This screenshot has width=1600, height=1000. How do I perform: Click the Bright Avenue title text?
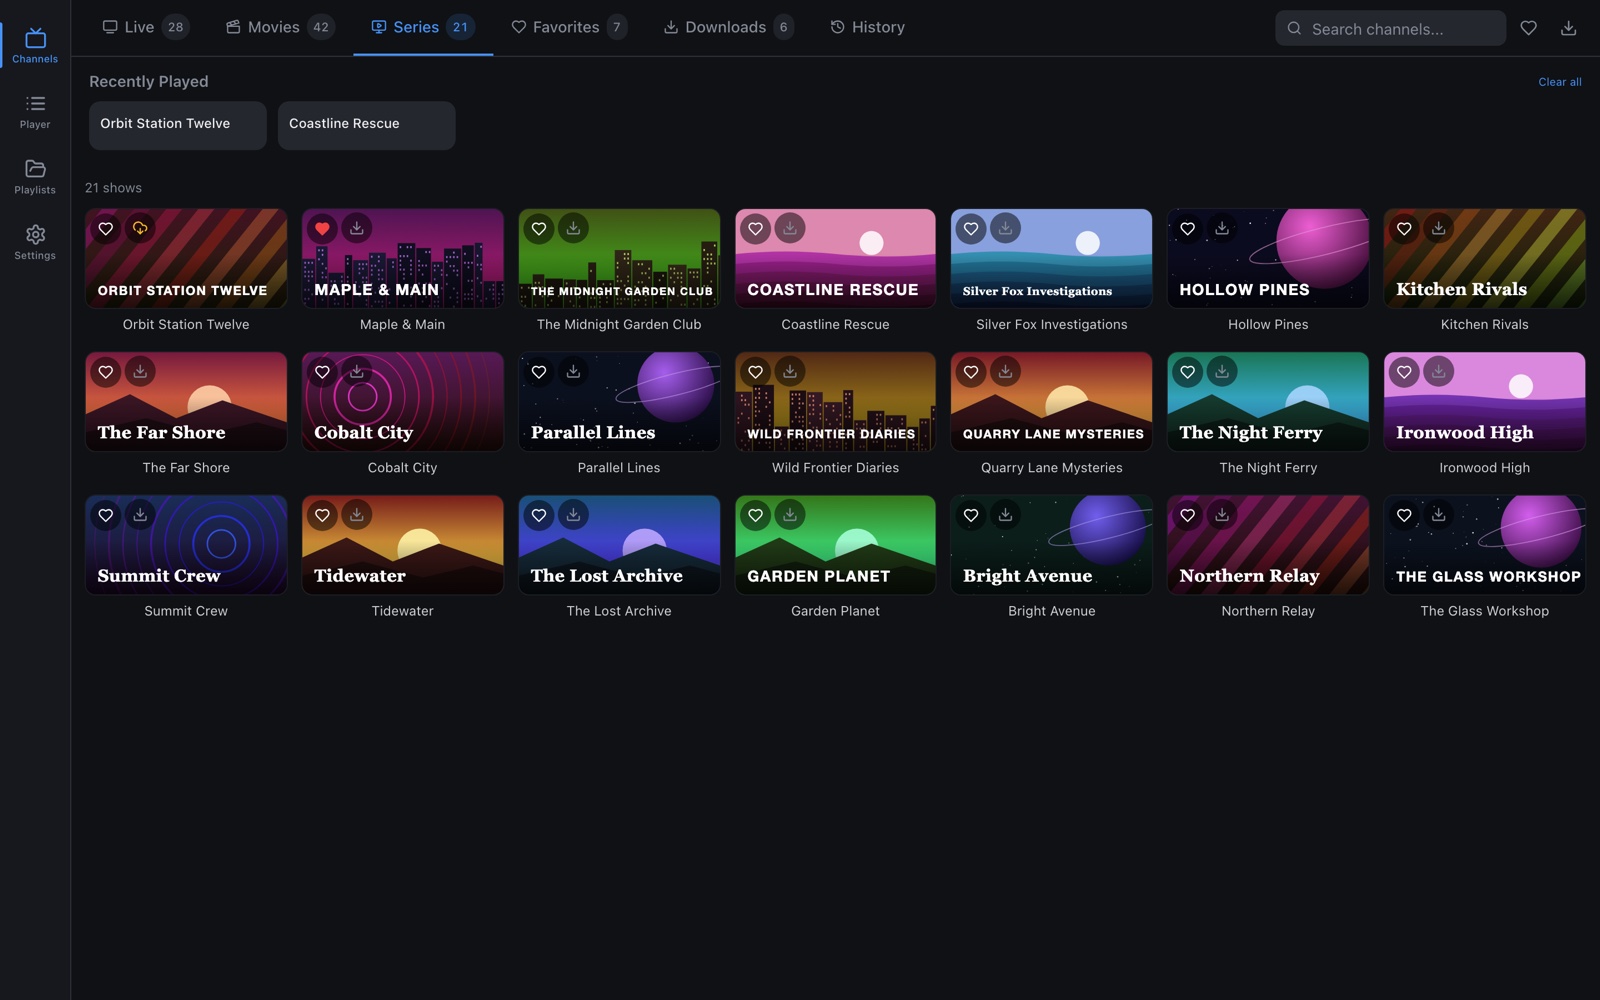[1052, 611]
